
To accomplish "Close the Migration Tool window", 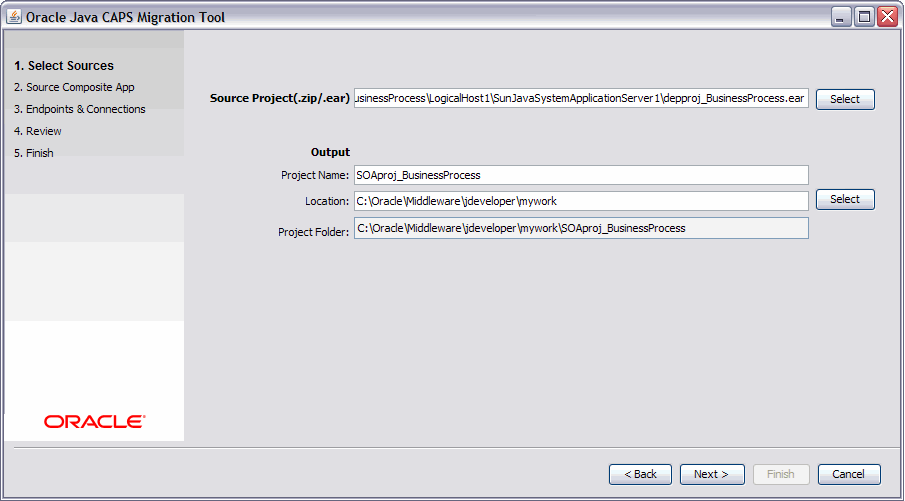I will click(887, 17).
